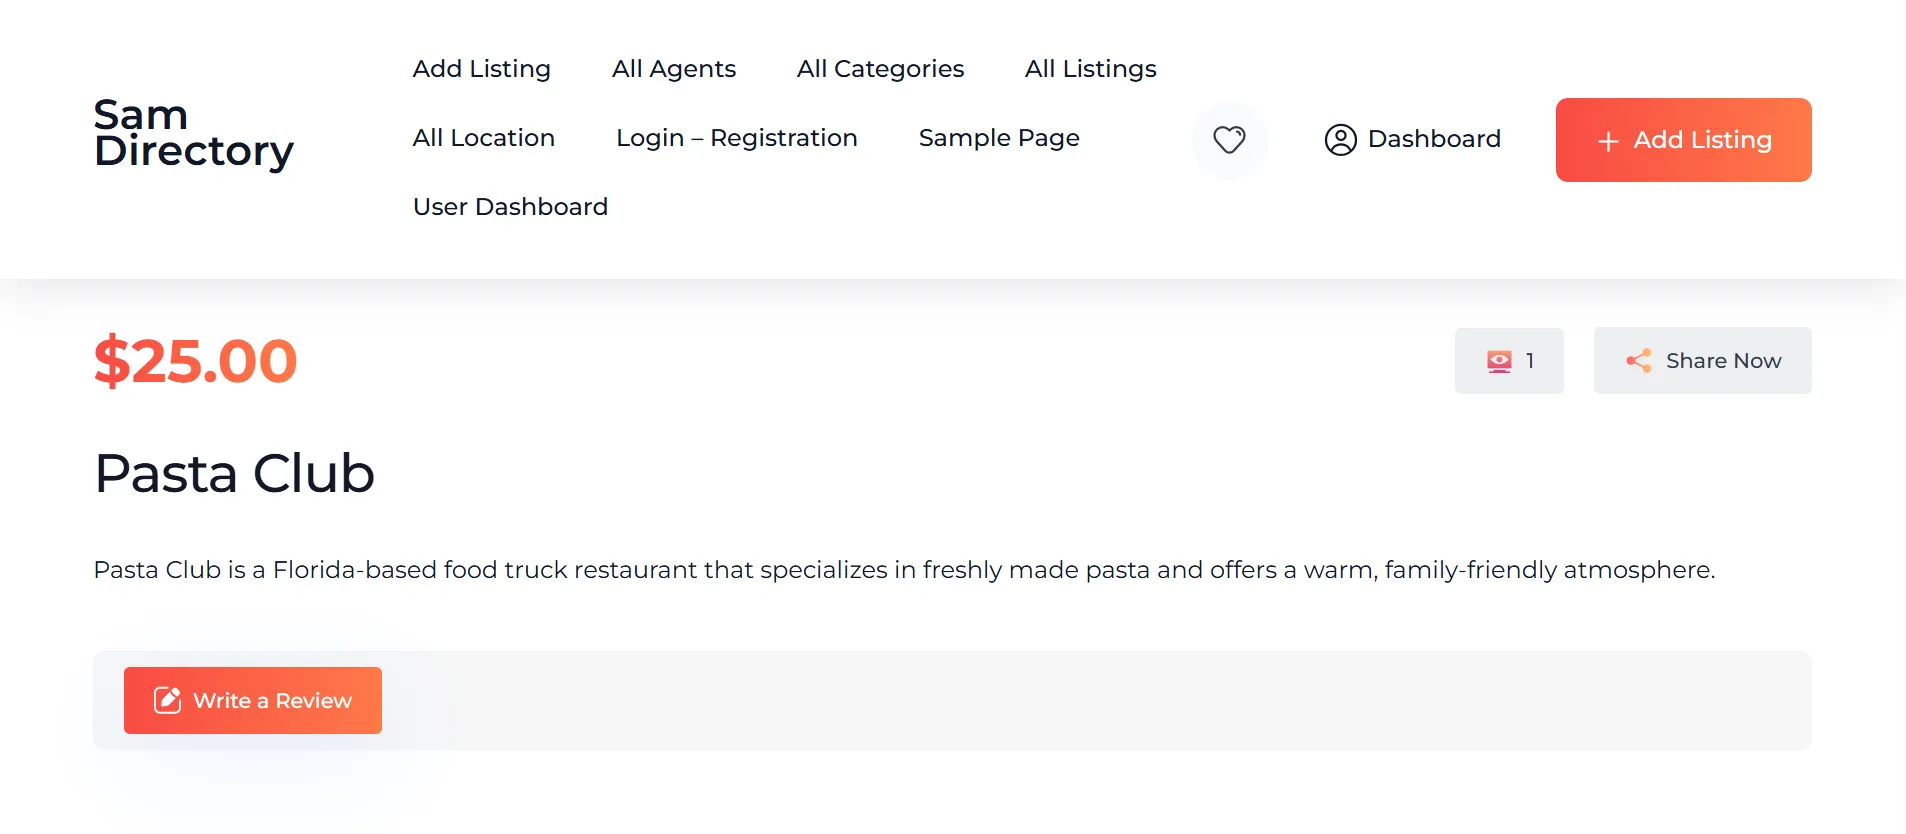Click the orange Add Listing button
Viewport: 1906px width, 834px height.
1683,140
